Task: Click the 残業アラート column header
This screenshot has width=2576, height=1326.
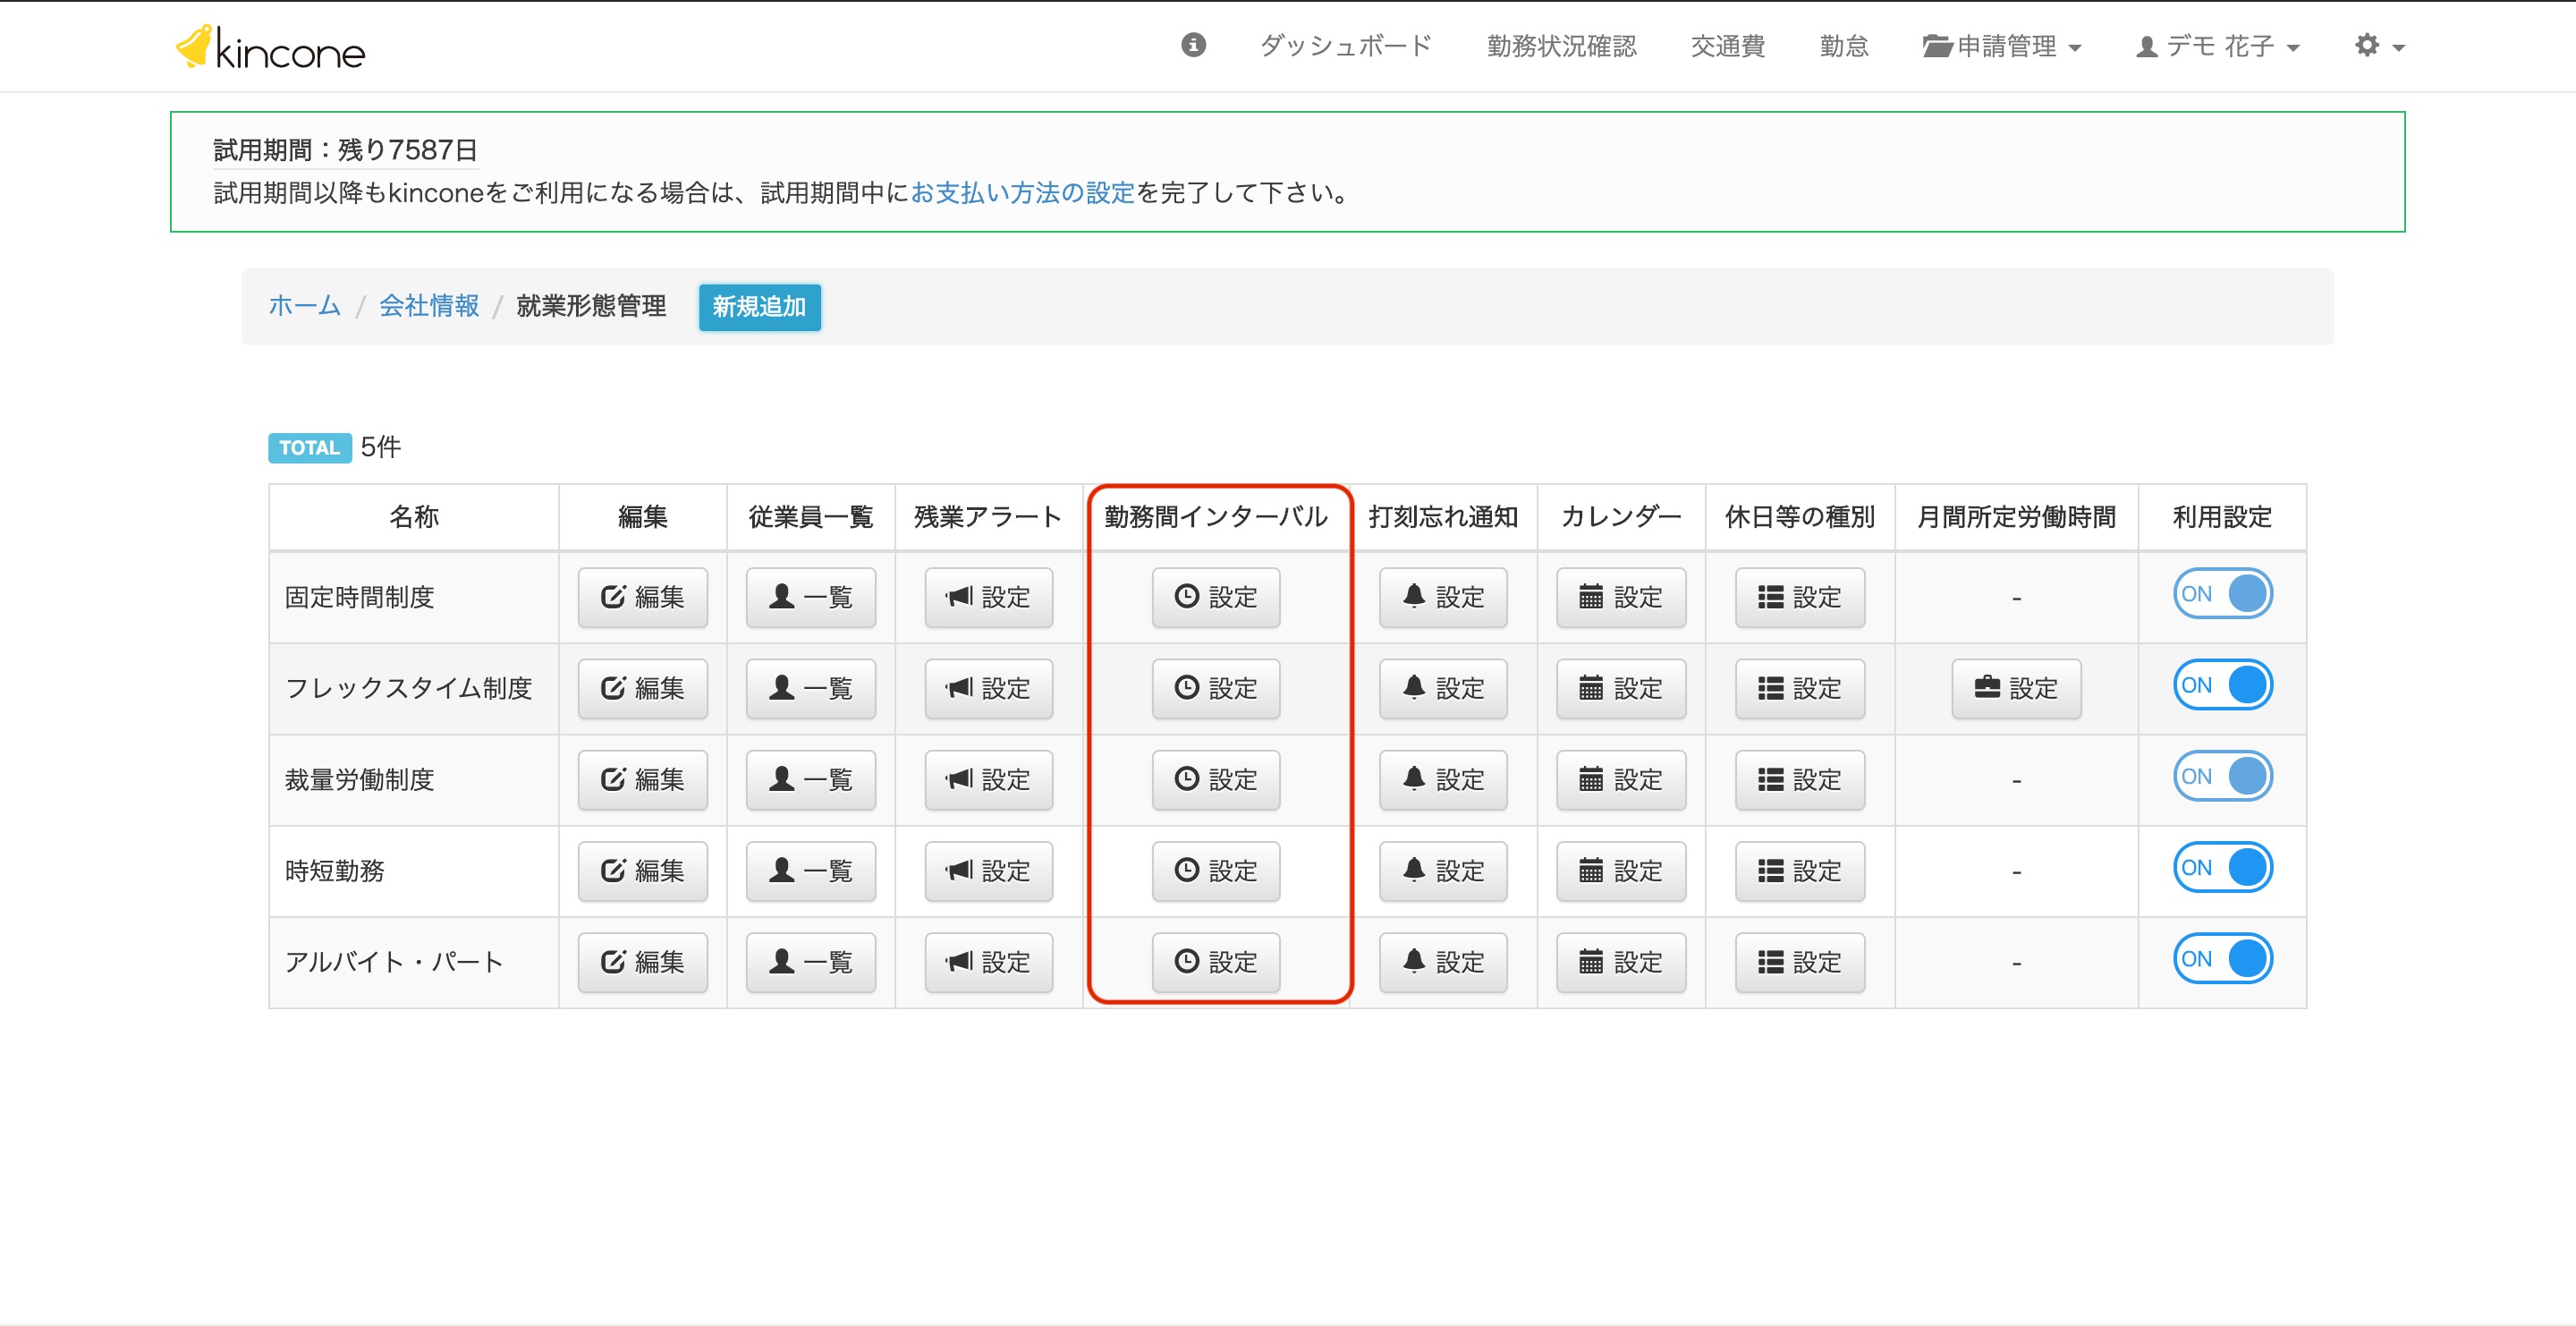Action: (x=988, y=517)
